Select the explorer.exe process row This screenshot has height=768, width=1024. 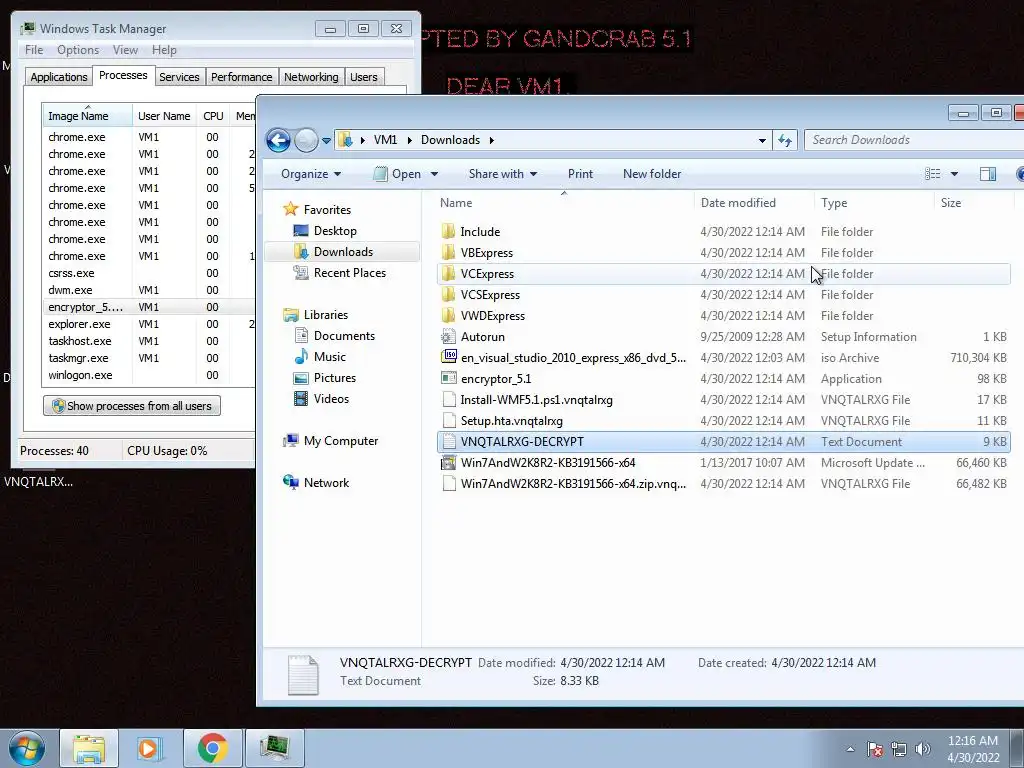[150, 324]
